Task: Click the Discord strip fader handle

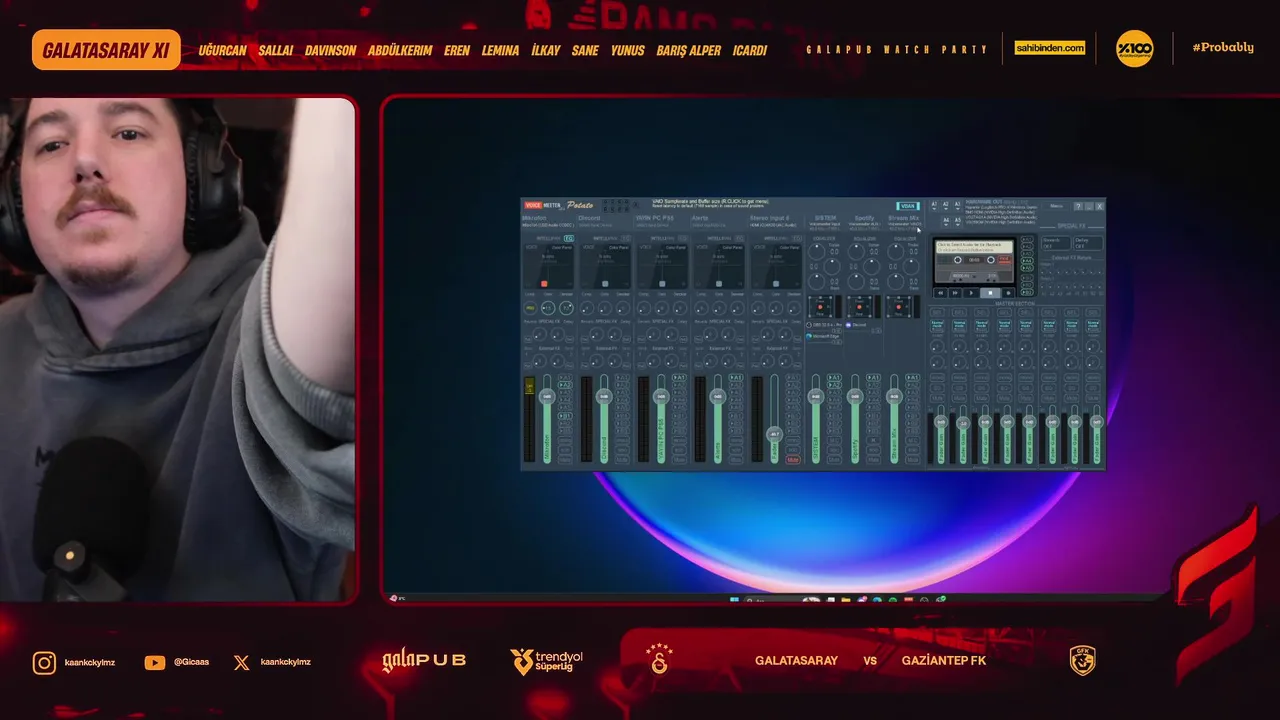Action: point(604,396)
